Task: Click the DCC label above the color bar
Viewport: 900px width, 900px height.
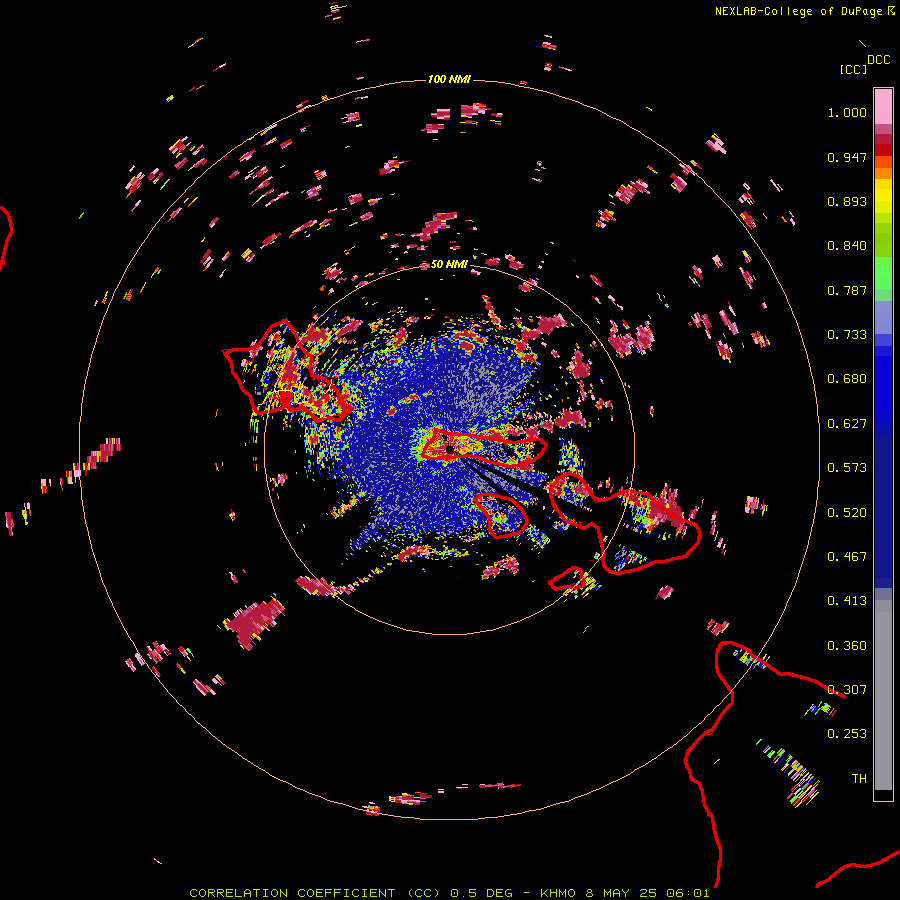Action: (x=878, y=60)
